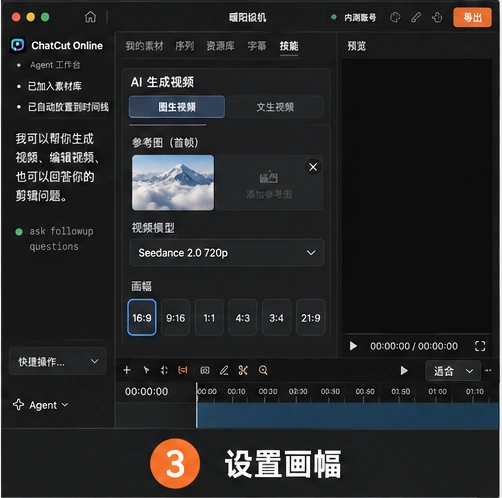
Task: Expand the 快捷操作 dropdown
Action: click(x=58, y=361)
